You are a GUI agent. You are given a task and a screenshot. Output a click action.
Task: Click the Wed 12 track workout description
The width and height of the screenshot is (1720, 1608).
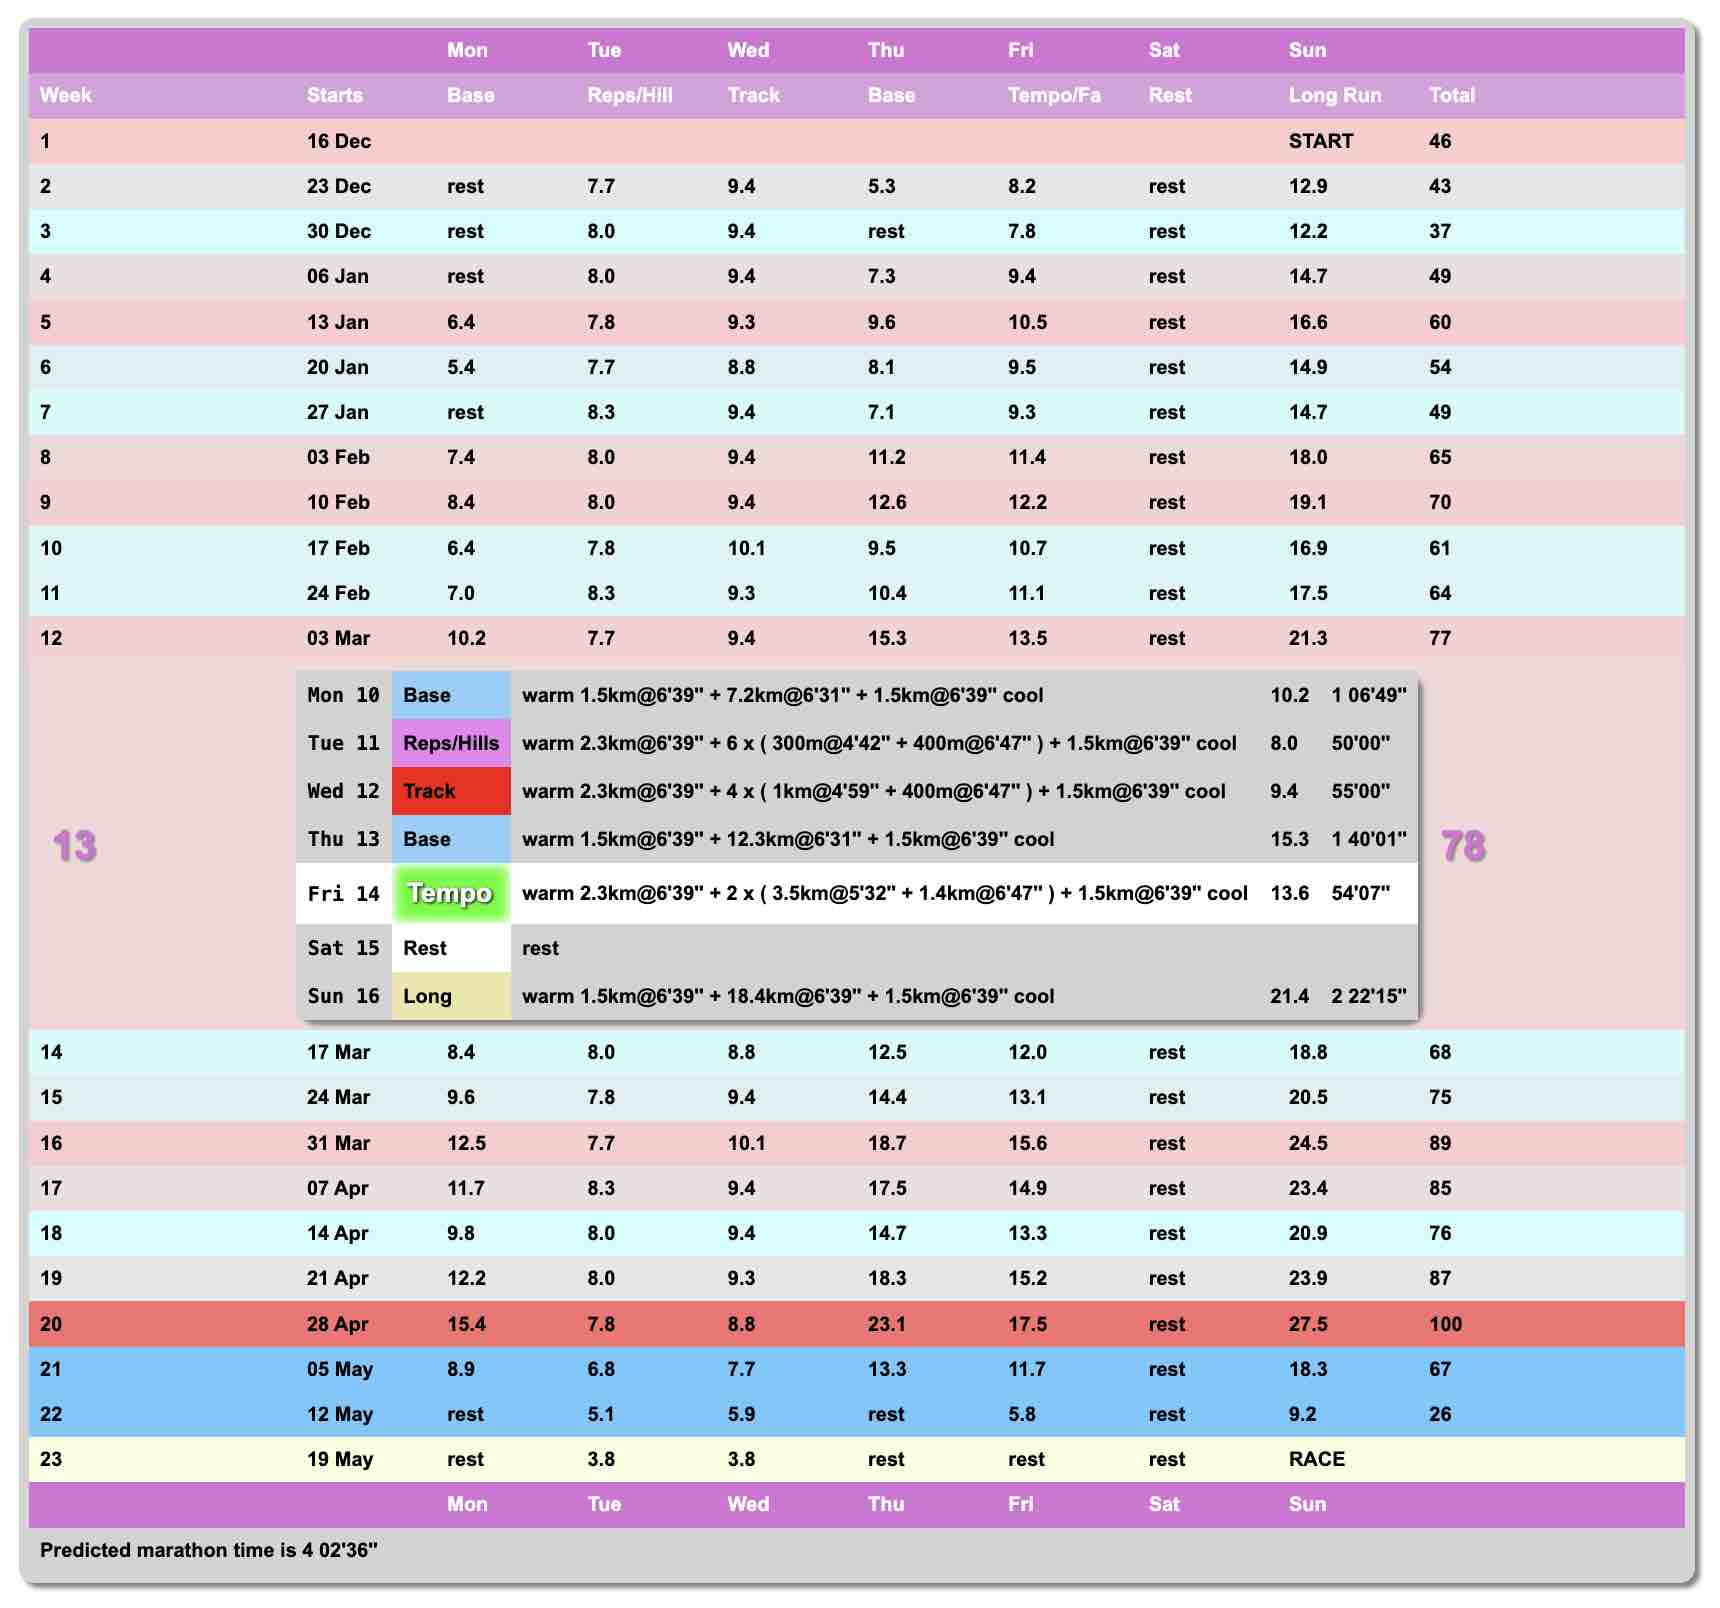(874, 791)
